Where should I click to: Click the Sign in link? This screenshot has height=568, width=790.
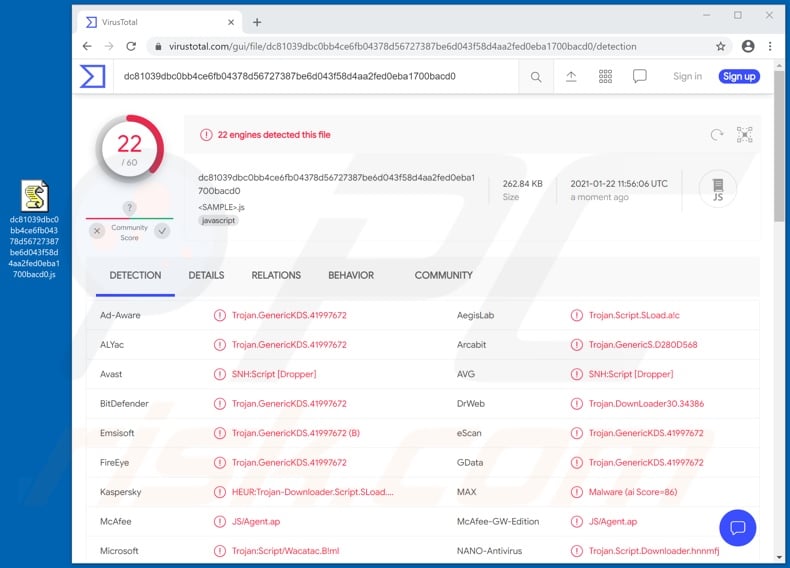point(687,76)
